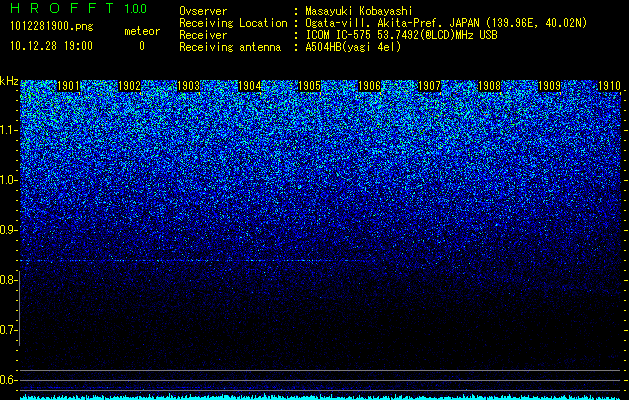Click the Receiver label
The height and width of the screenshot is (400, 629).
pos(203,35)
